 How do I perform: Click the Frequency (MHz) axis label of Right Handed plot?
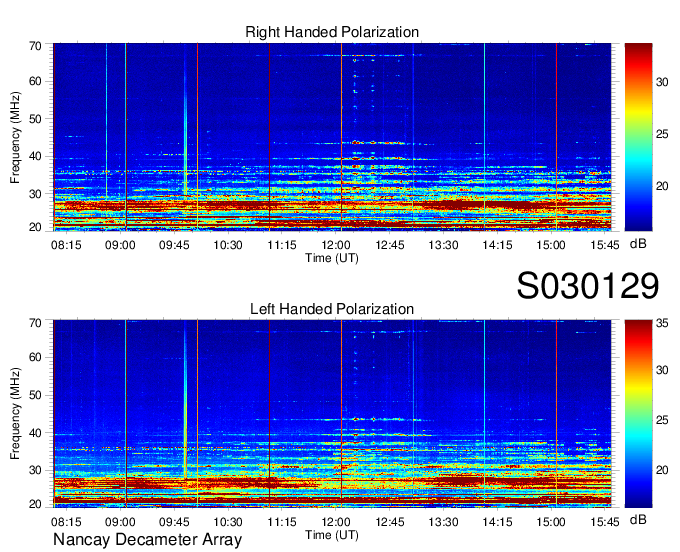point(16,137)
